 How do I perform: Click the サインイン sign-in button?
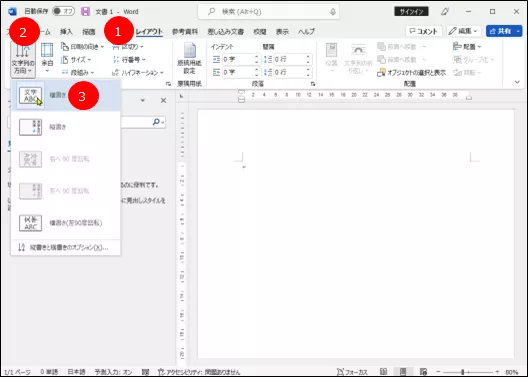pos(411,11)
